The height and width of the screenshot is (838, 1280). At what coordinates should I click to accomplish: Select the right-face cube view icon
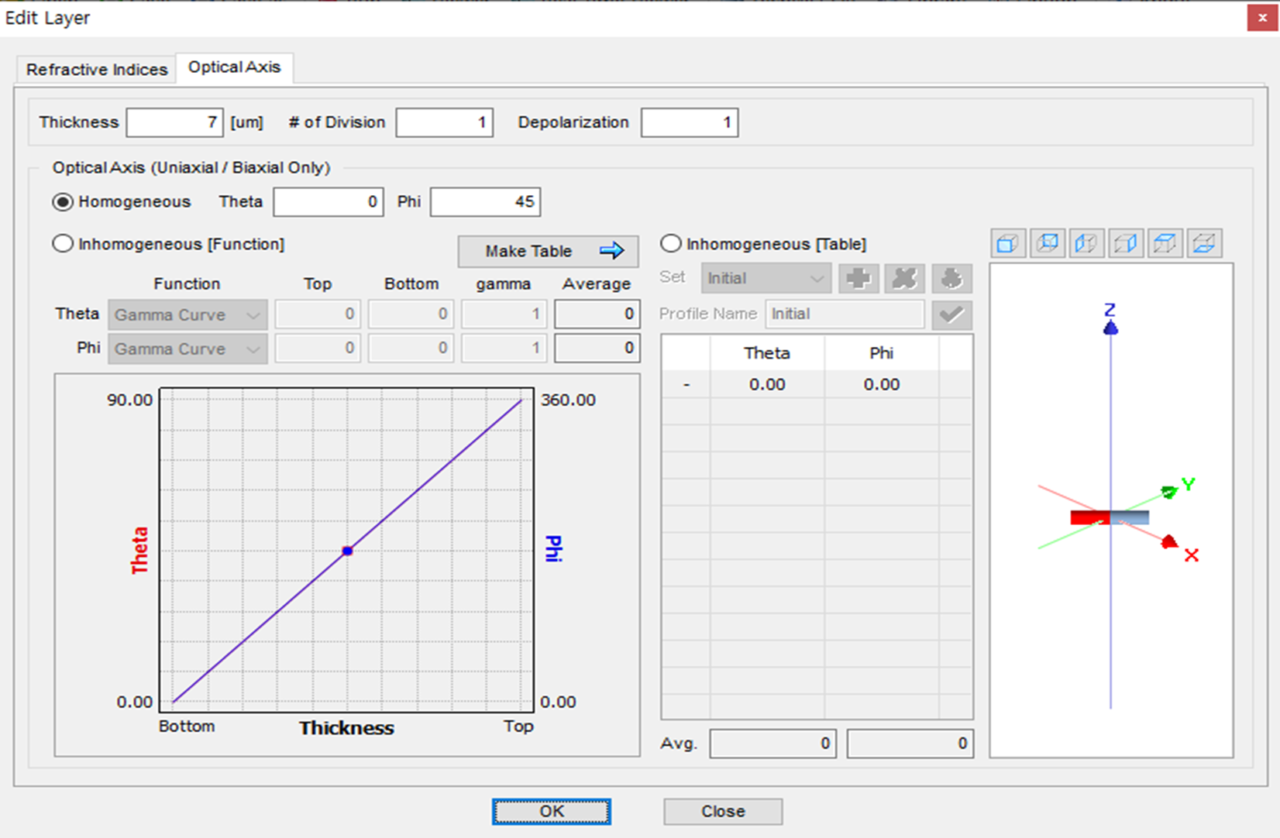click(x=1126, y=243)
